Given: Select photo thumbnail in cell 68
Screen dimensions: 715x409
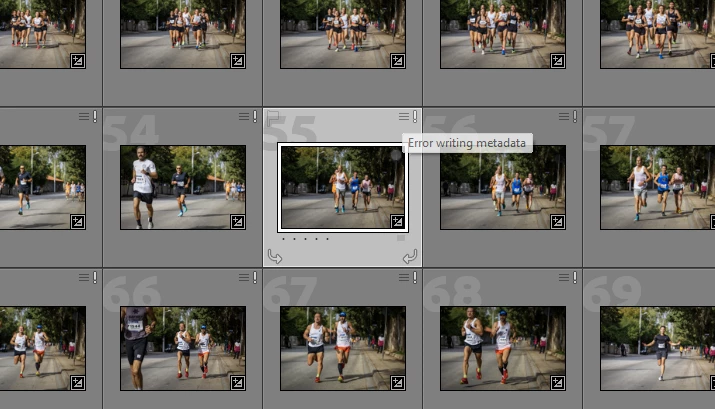Looking at the screenshot, I should tap(503, 348).
